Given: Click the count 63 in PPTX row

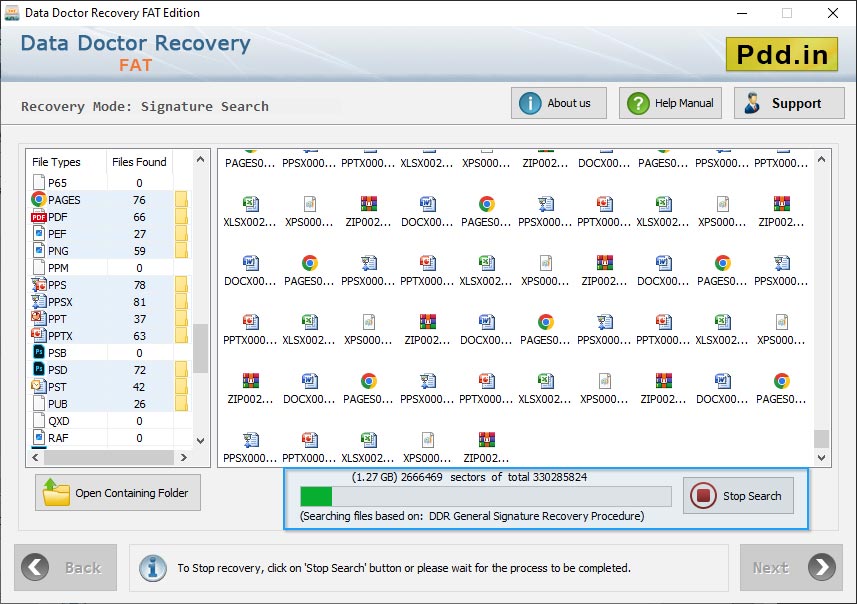Looking at the screenshot, I should 139,336.
